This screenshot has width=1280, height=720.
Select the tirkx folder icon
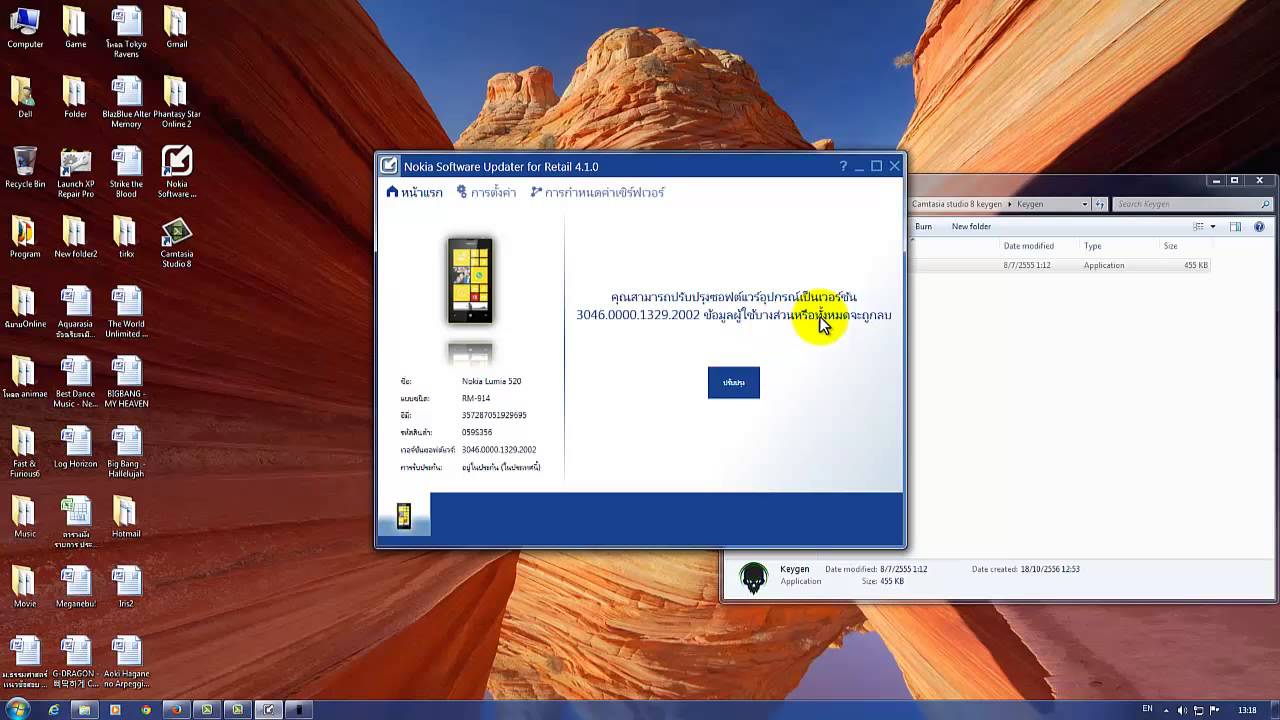coord(126,238)
